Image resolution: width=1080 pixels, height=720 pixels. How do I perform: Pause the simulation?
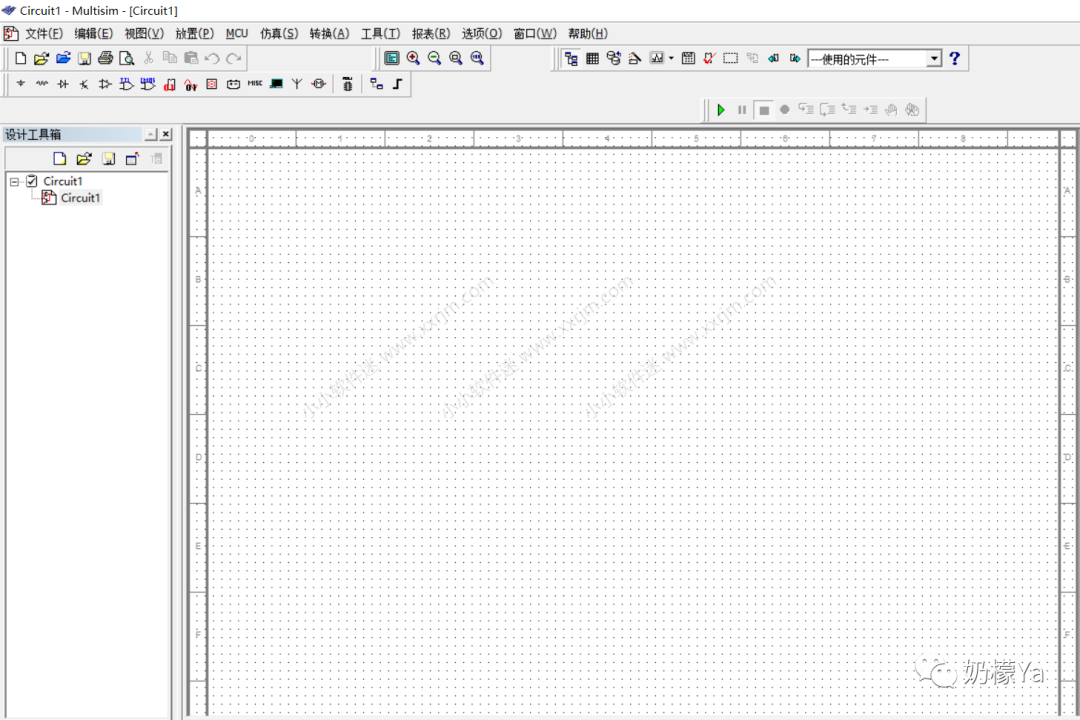(742, 110)
